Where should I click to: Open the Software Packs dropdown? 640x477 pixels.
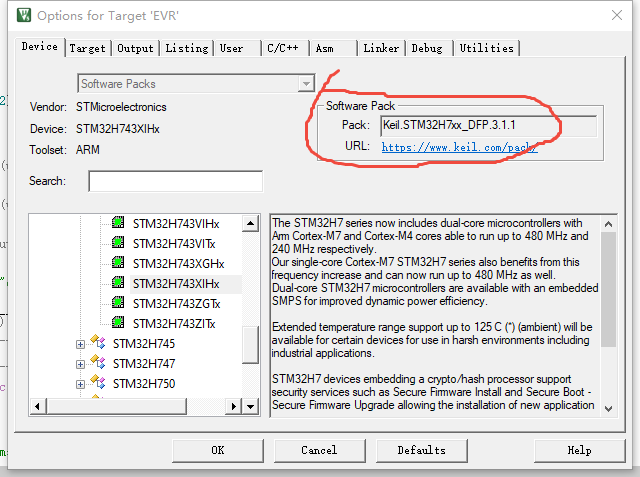[x=306, y=84]
